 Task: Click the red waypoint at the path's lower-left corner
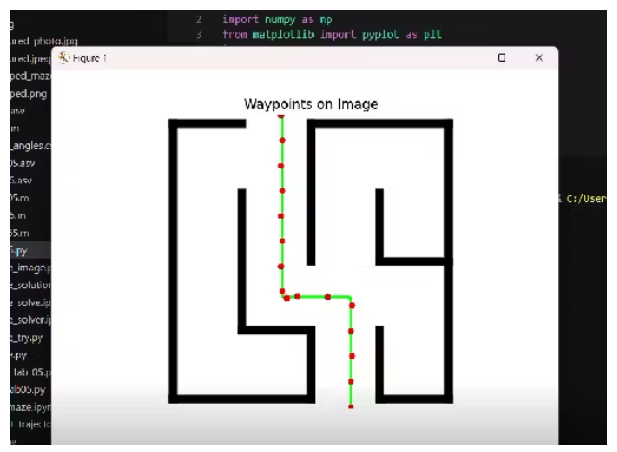coord(285,297)
